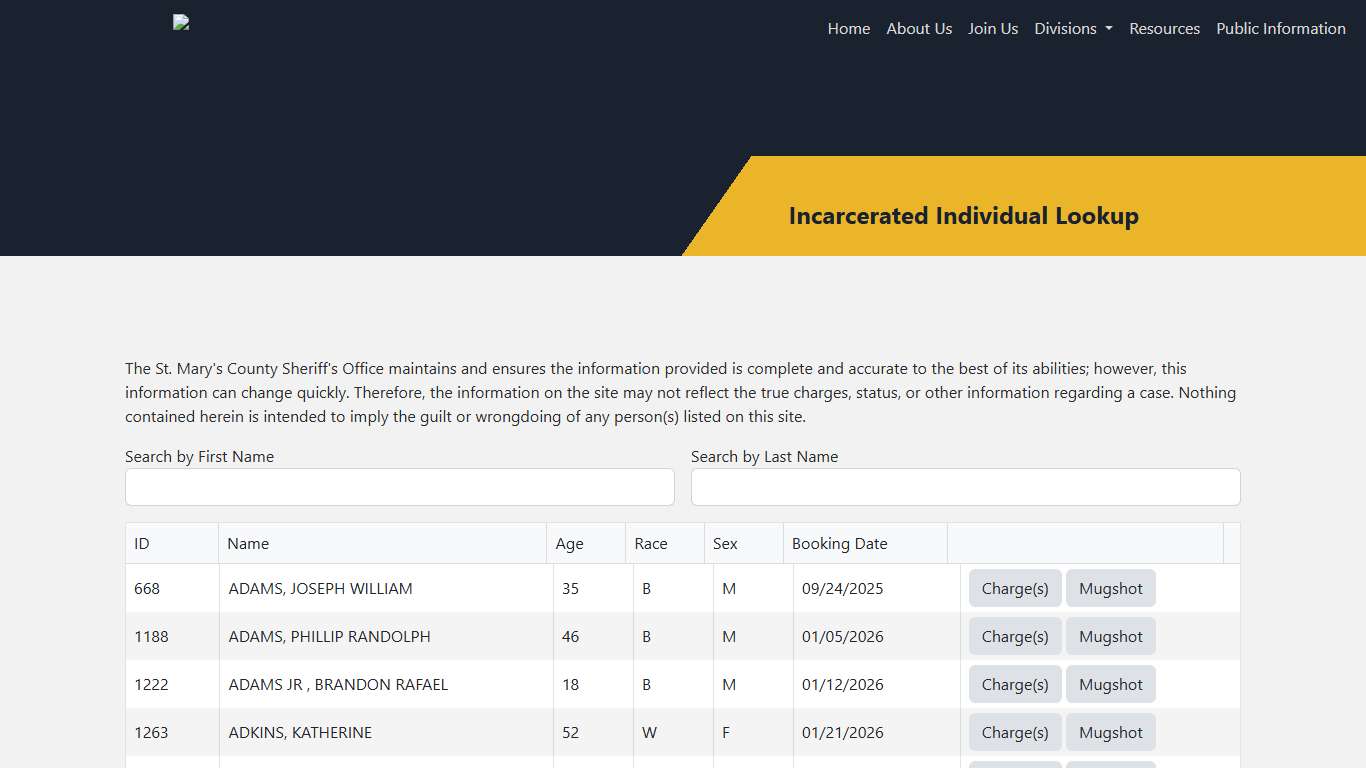View Mugshot for ADAMS, PHILLIP RANDOLPH
Viewport: 1366px width, 768px height.
1110,636
